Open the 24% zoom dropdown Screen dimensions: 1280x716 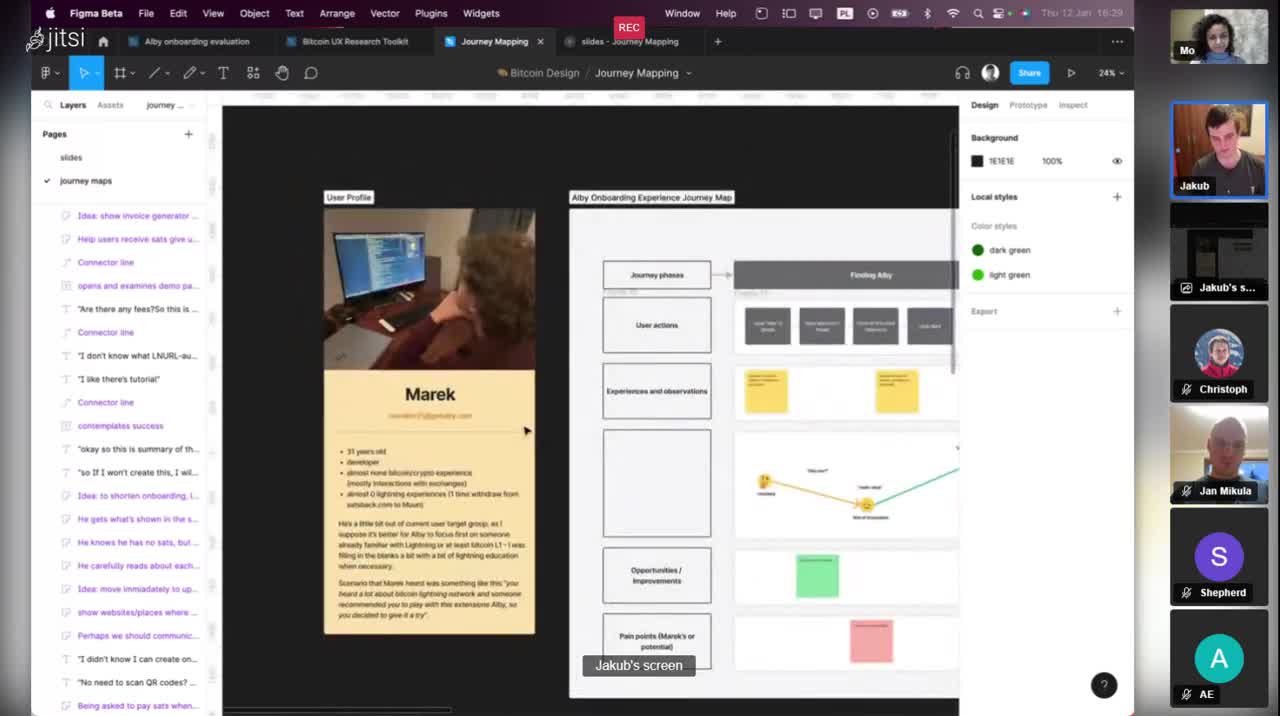[1111, 73]
